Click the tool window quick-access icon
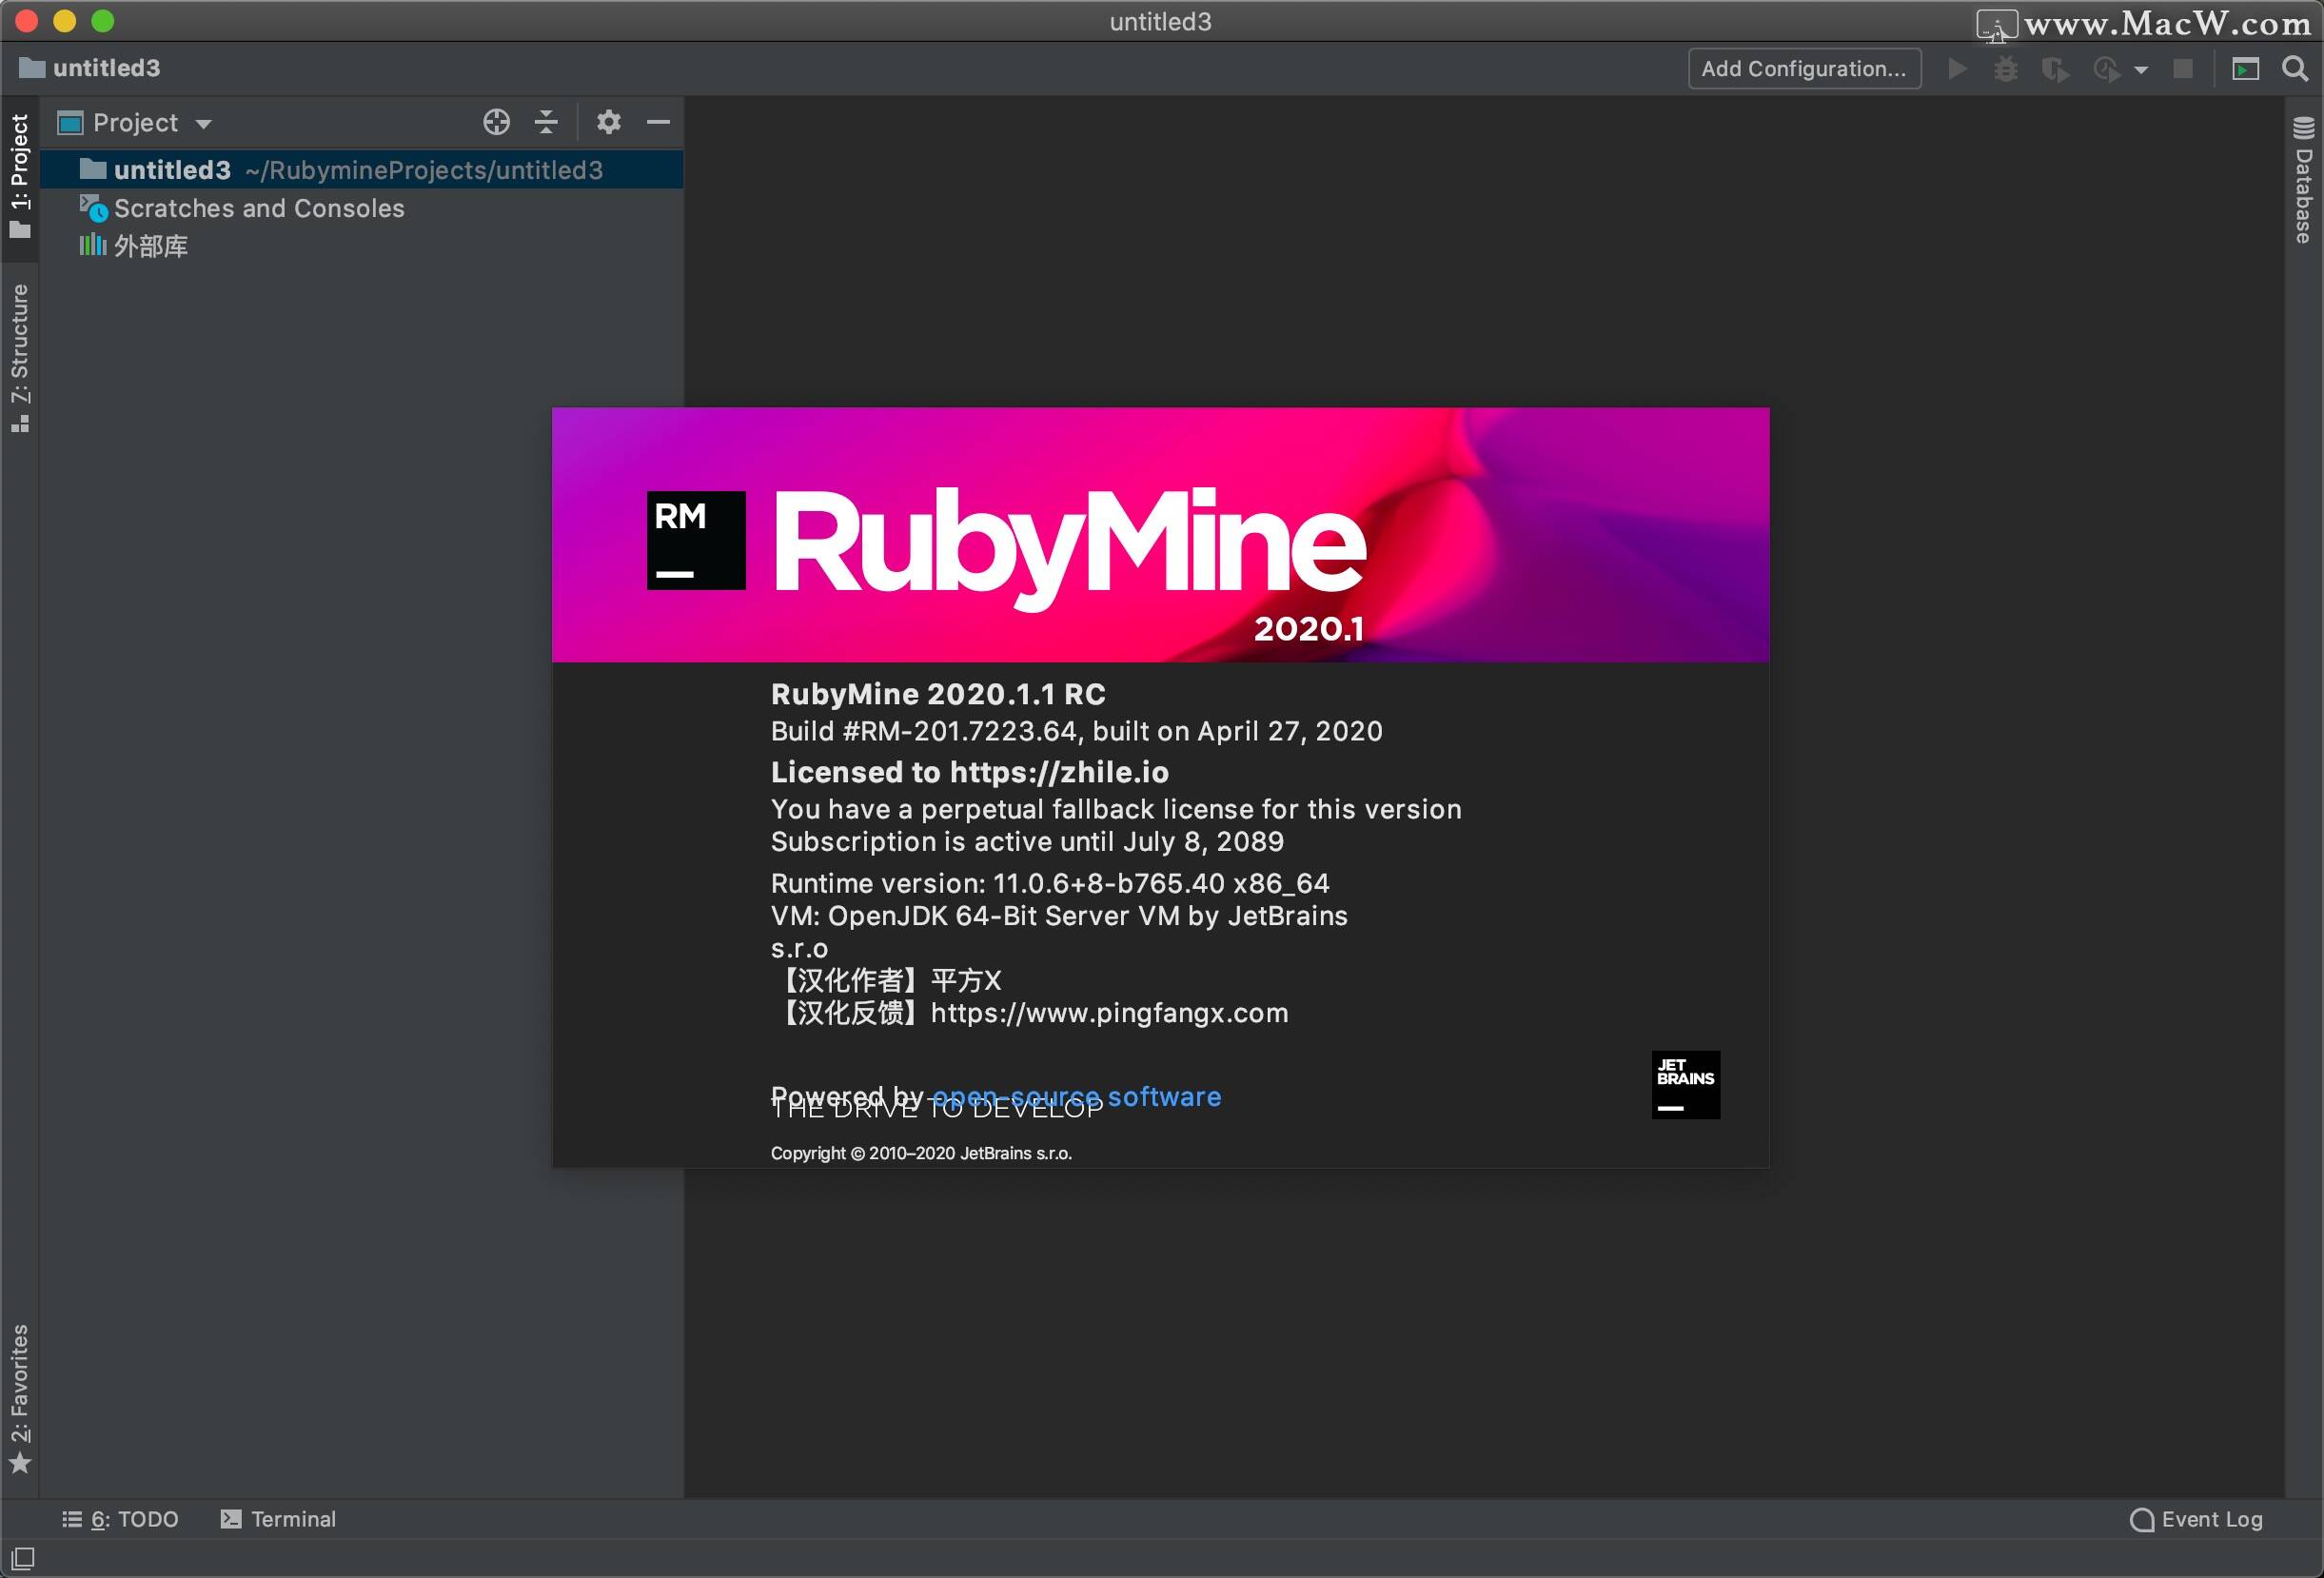2324x1578 pixels. point(22,1558)
